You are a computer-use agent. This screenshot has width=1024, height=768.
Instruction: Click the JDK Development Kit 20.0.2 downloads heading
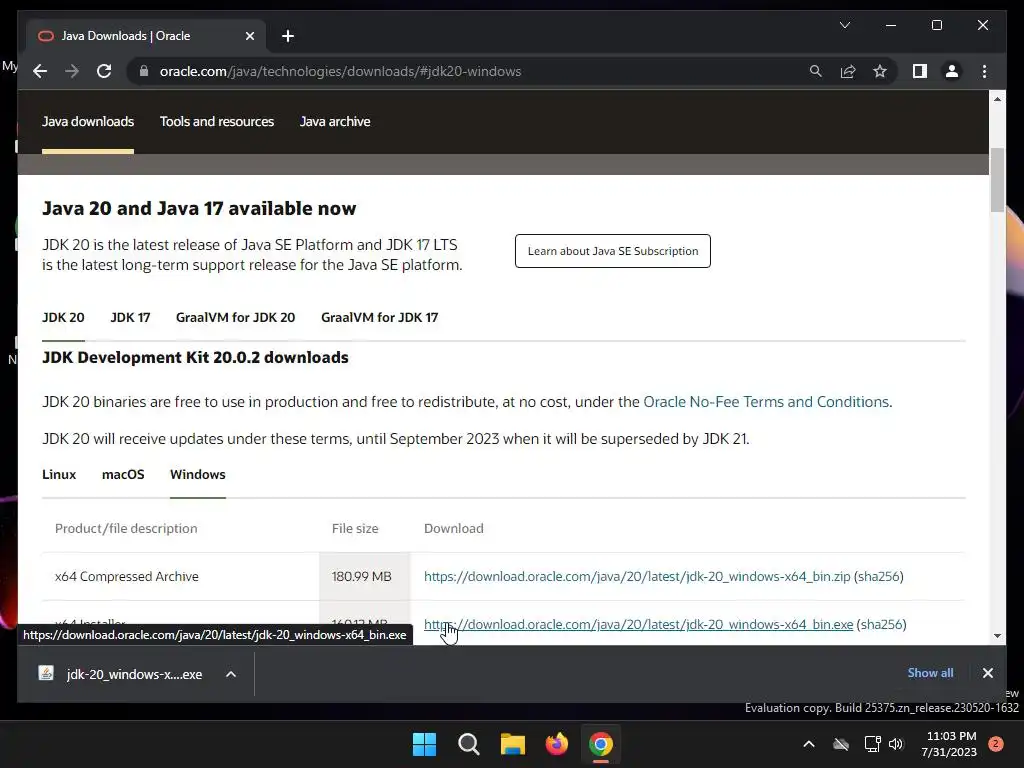195,358
